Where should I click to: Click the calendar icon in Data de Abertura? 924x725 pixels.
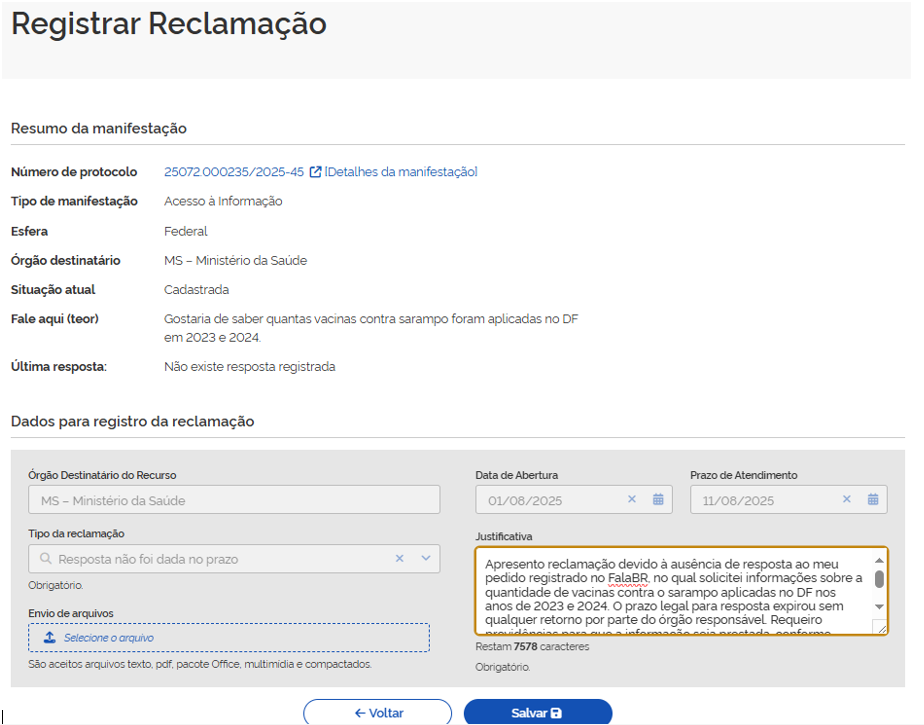[x=658, y=500]
